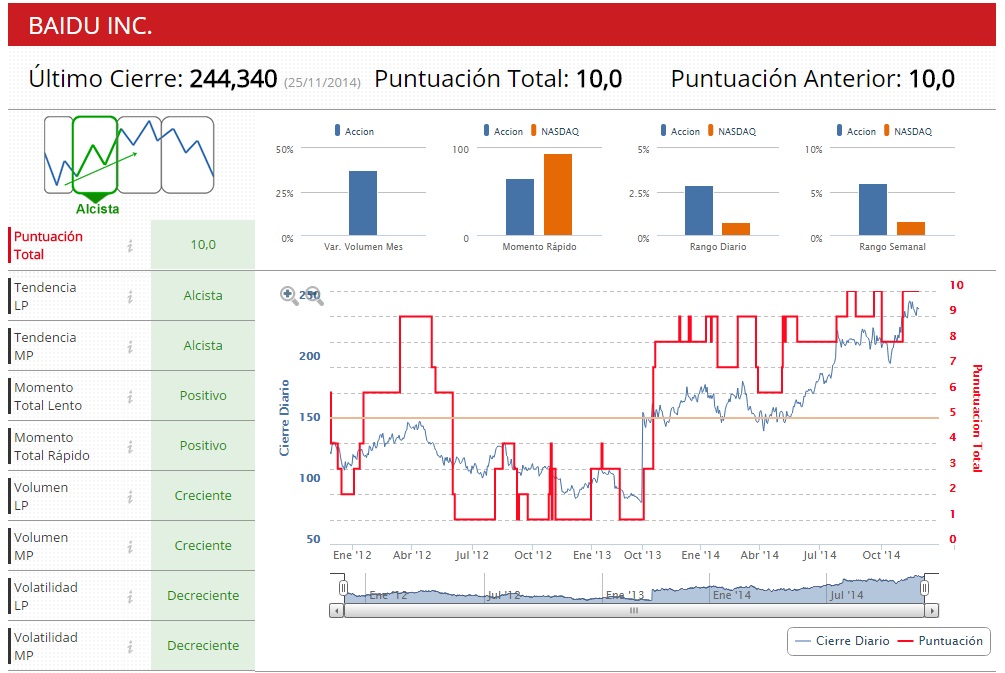Click the Positivo value for Momento Total Rápido

[203, 446]
